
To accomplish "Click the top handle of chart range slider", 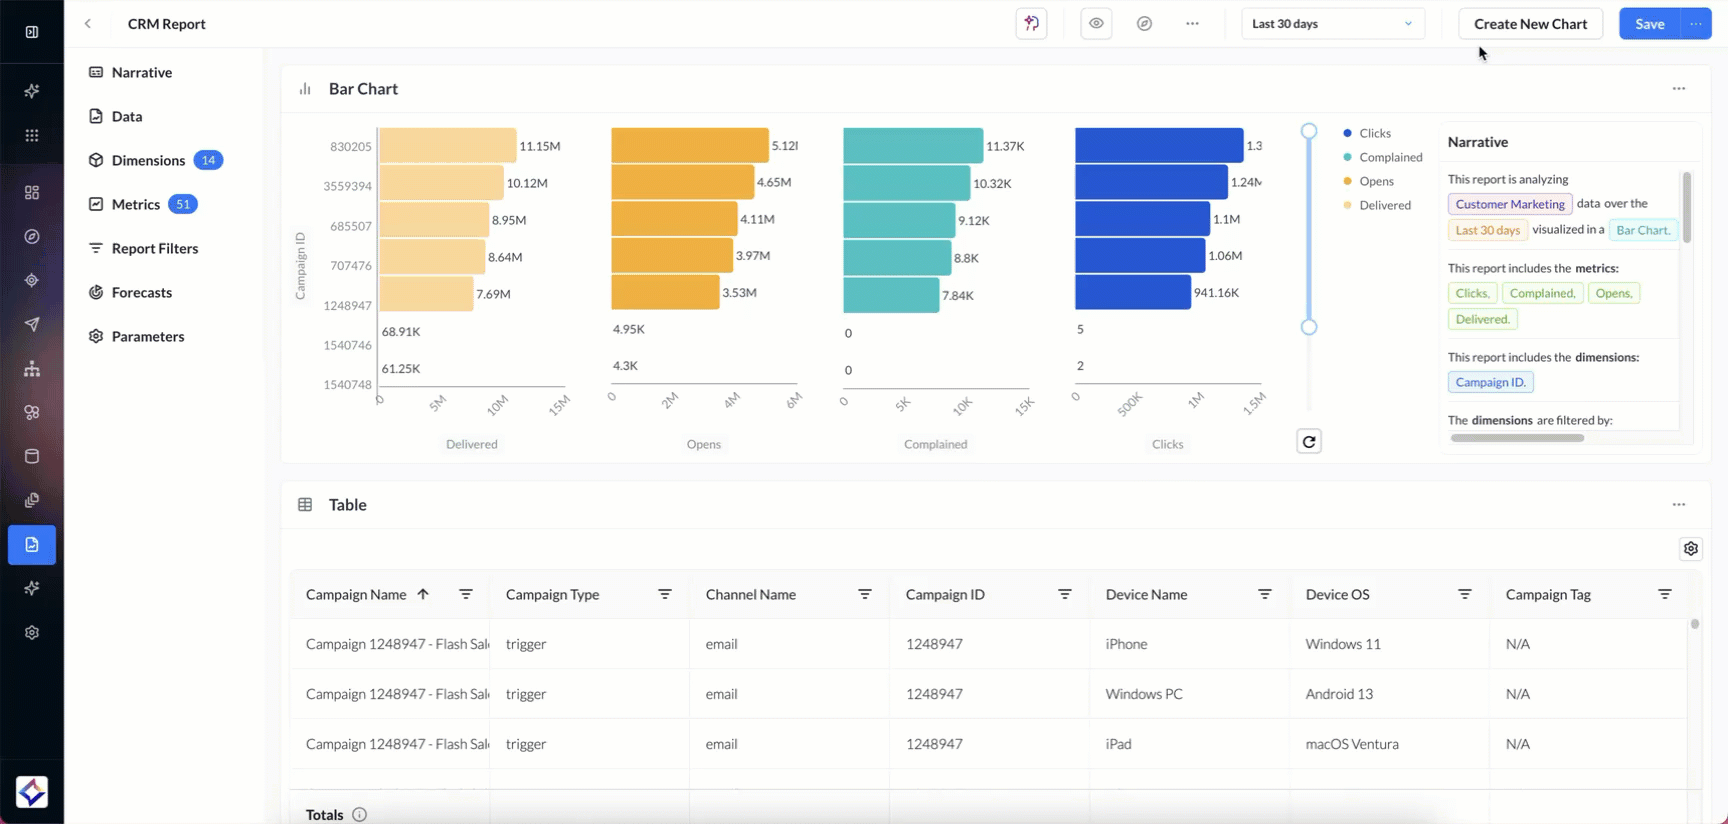I will pyautogui.click(x=1308, y=131).
